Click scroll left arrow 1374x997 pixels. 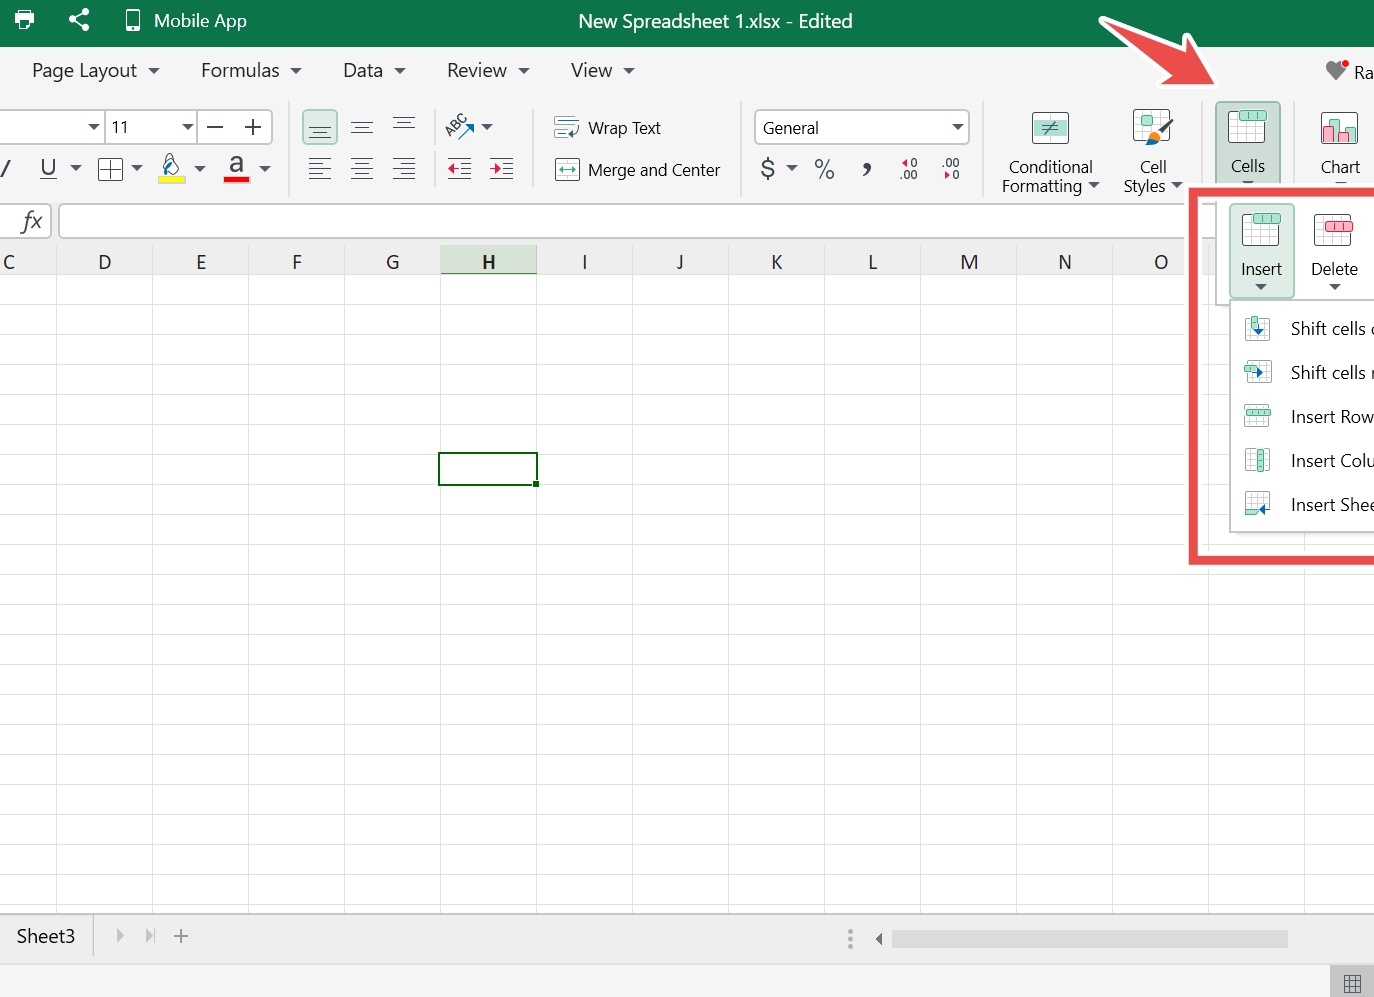[x=878, y=938]
